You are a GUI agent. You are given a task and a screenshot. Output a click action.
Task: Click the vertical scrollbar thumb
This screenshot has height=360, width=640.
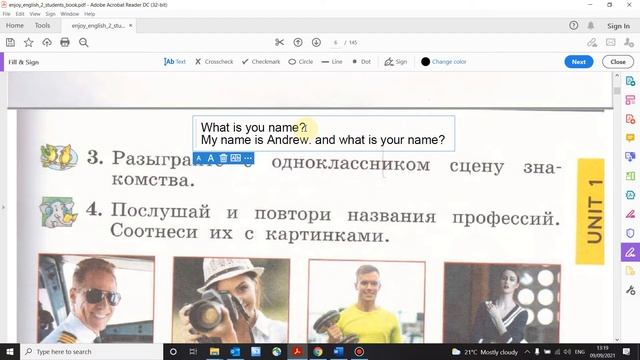click(x=617, y=91)
